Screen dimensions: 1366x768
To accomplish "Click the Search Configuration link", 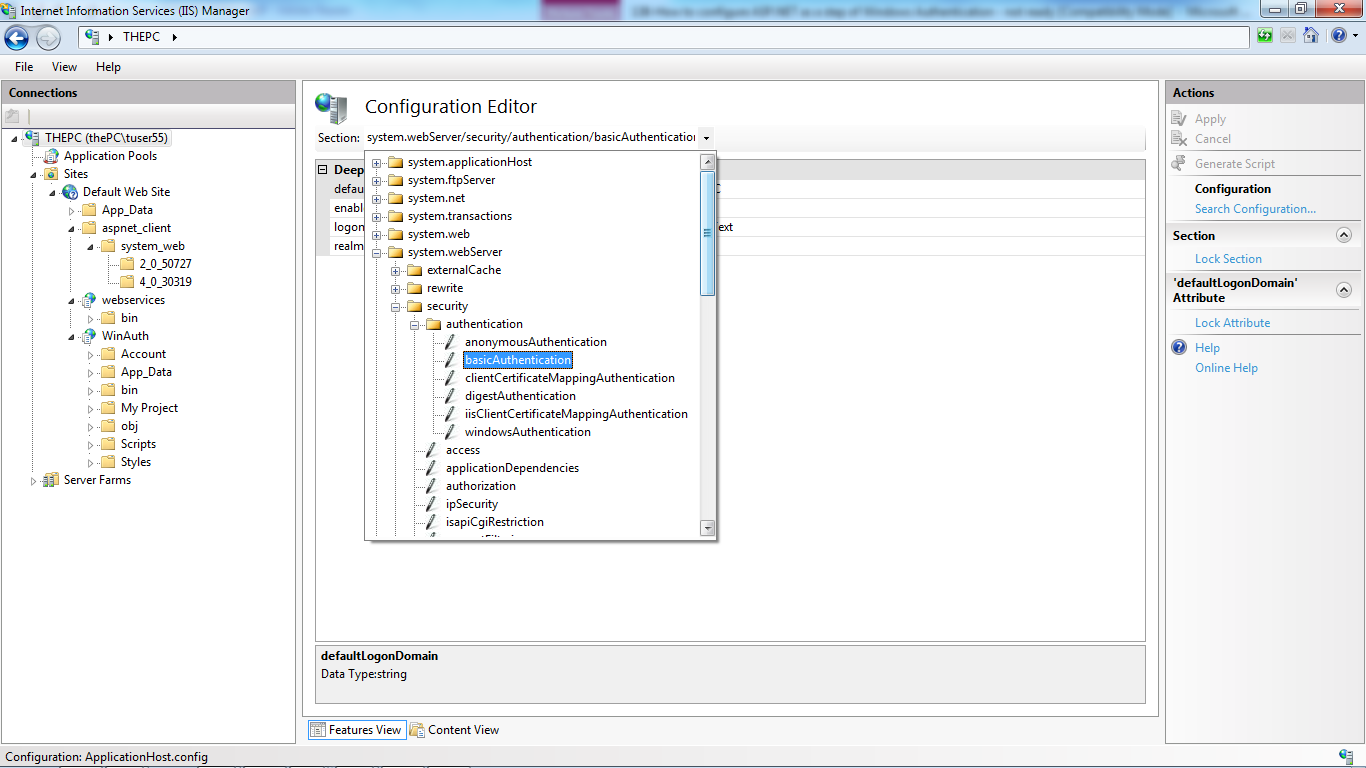I will click(x=1255, y=209).
